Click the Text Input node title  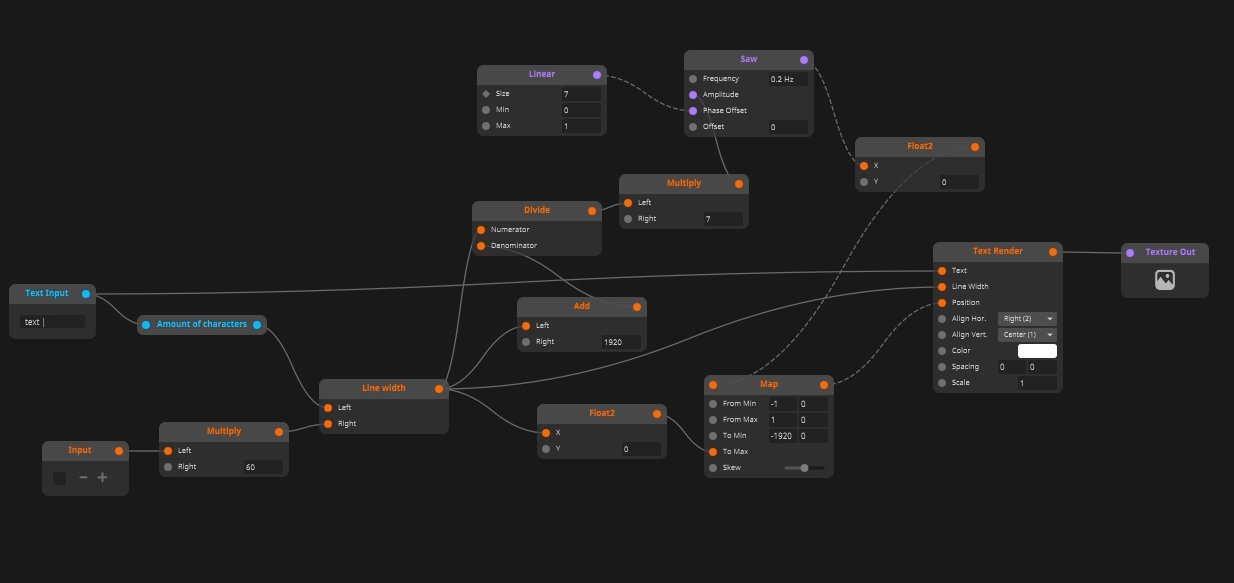click(47, 294)
